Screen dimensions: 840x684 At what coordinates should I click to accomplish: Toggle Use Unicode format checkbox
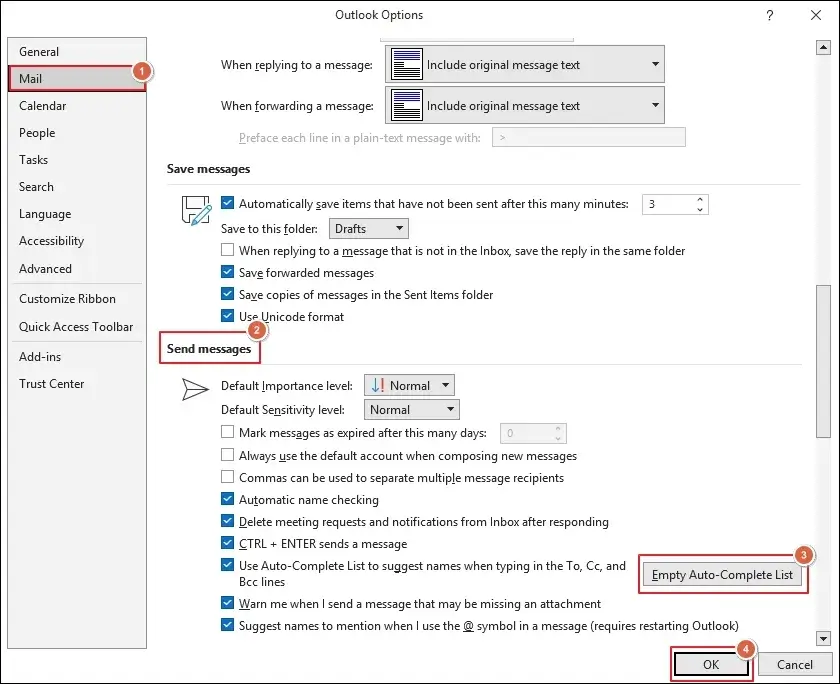pyautogui.click(x=227, y=316)
